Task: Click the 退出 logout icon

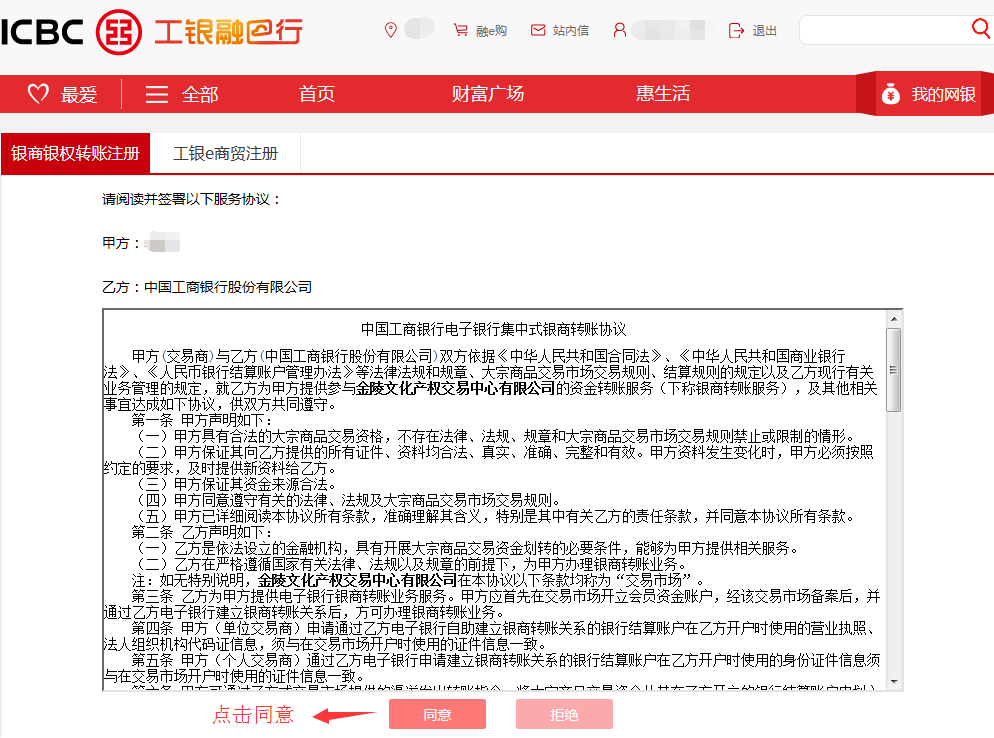Action: [x=736, y=30]
